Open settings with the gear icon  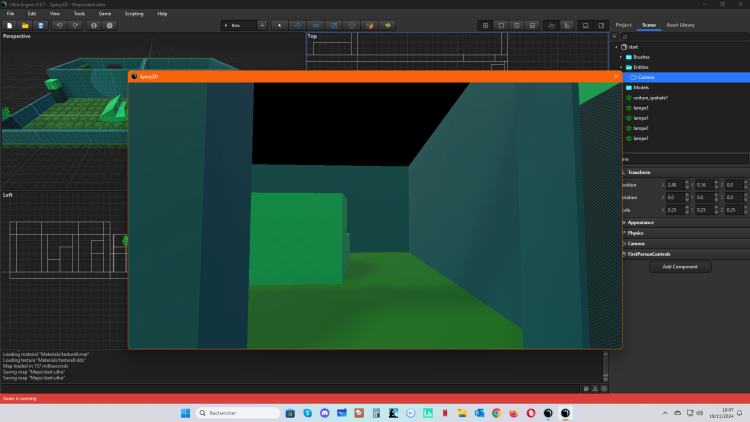[110, 25]
